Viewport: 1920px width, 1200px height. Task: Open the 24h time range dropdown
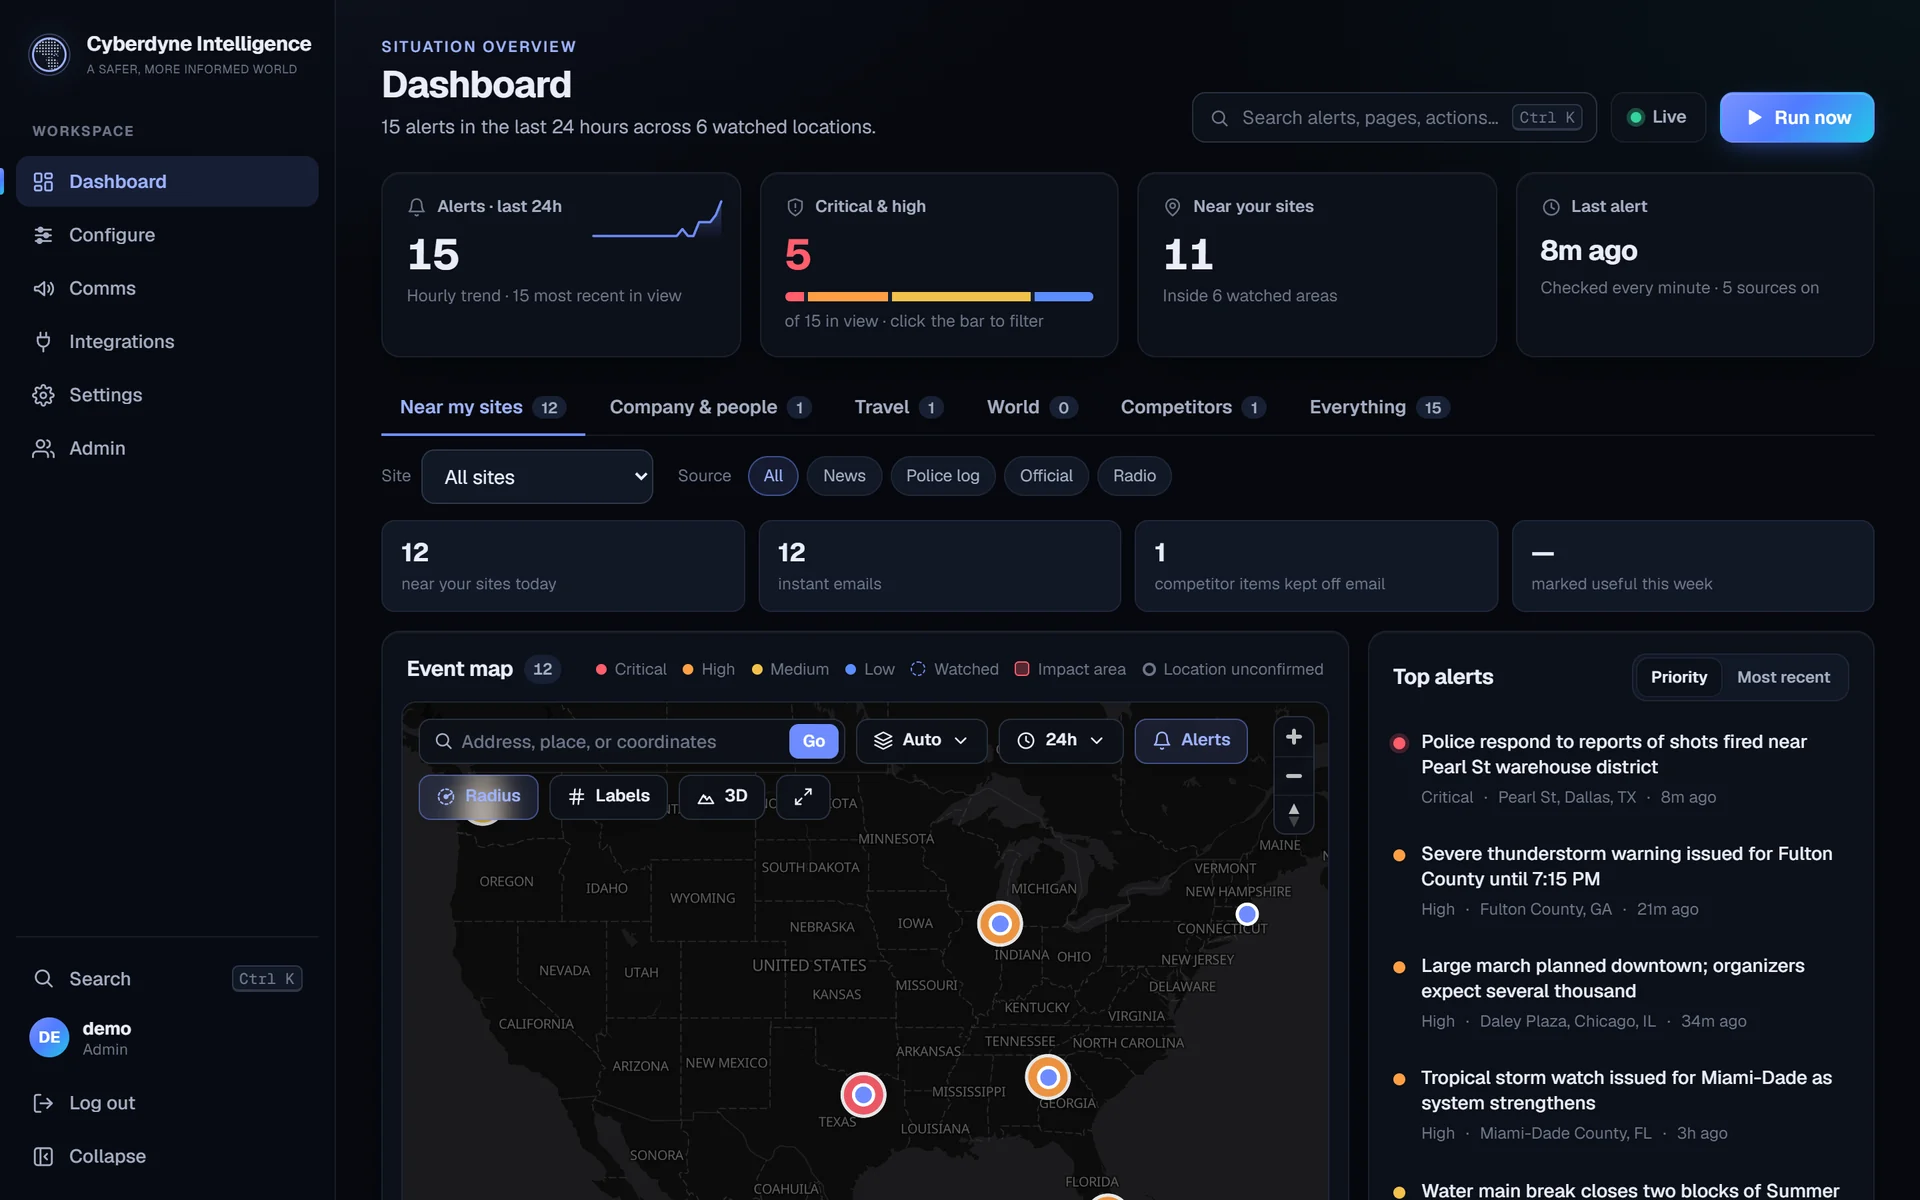point(1060,741)
